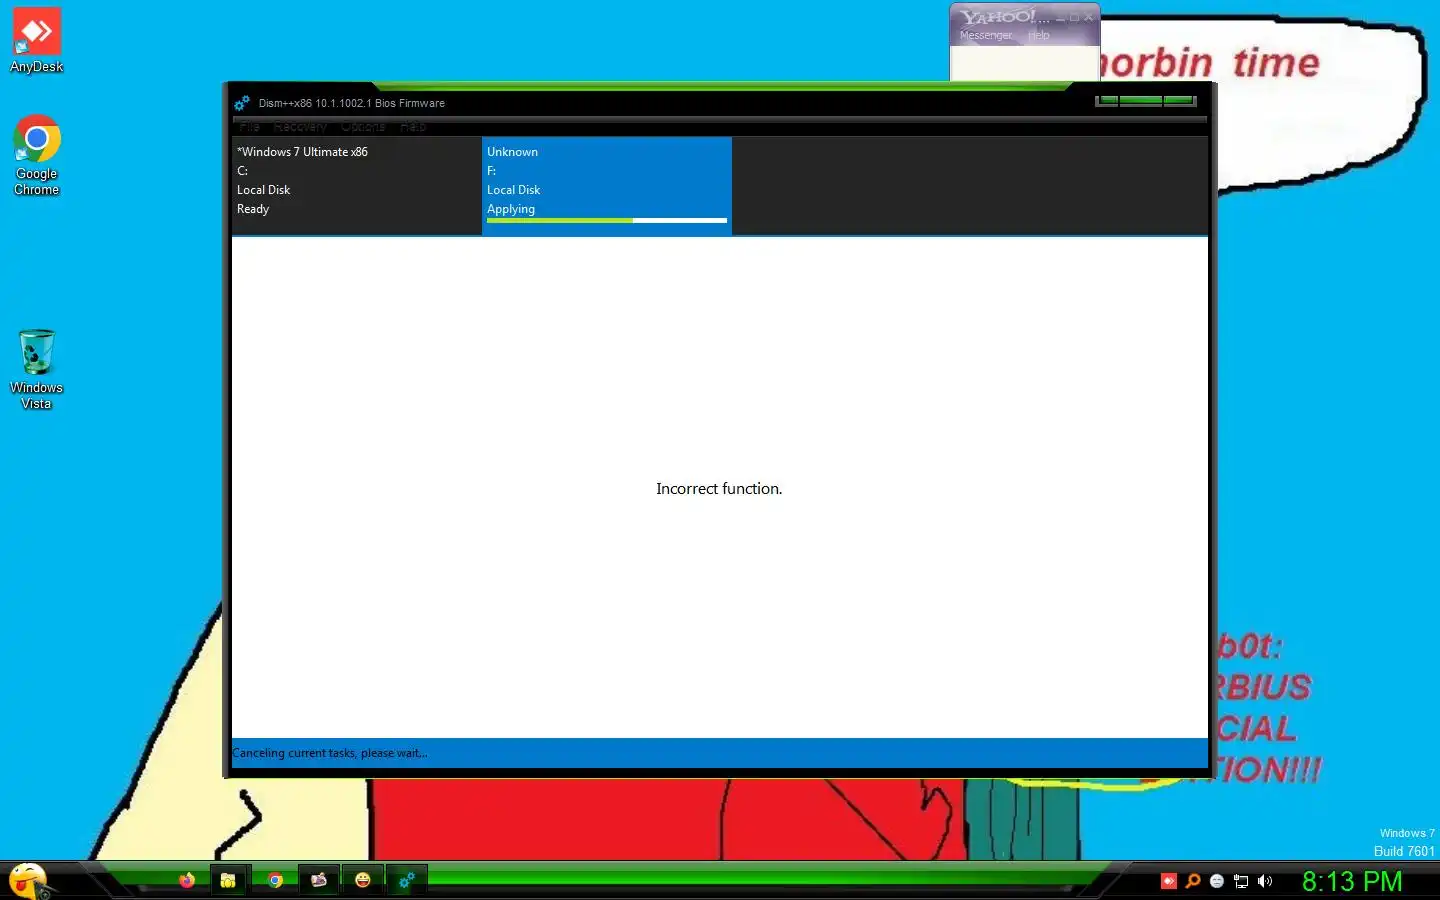Image resolution: width=1440 pixels, height=900 pixels.
Task: Open the Recovery menu in Dism++
Action: tap(300, 127)
